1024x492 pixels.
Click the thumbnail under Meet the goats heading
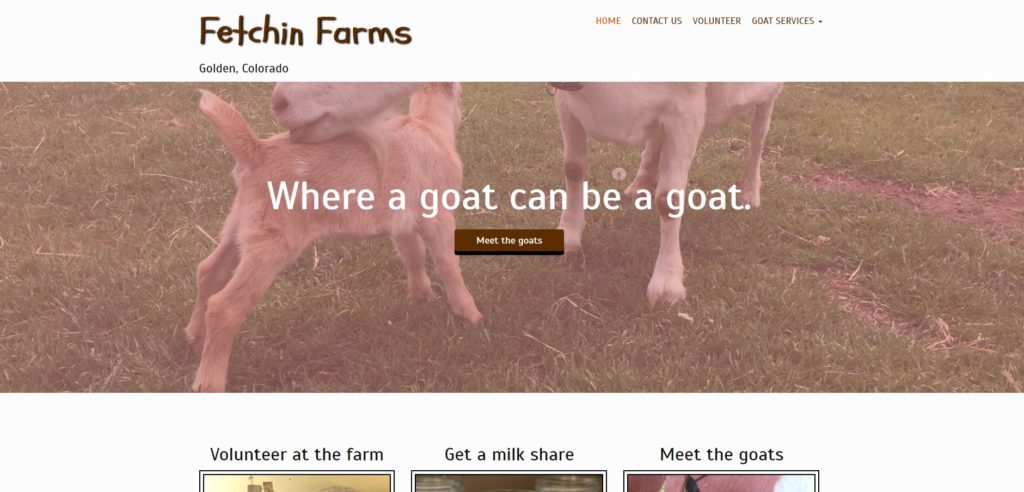point(721,482)
